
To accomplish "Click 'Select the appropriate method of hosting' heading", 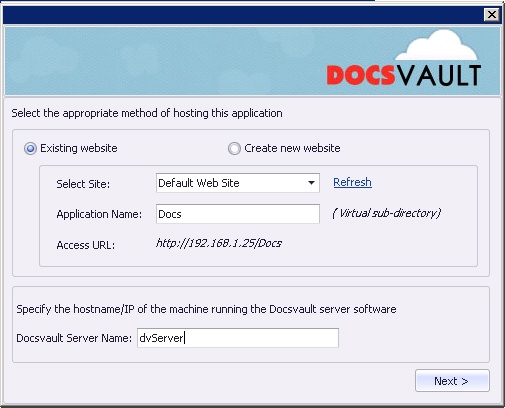I will click(x=147, y=113).
